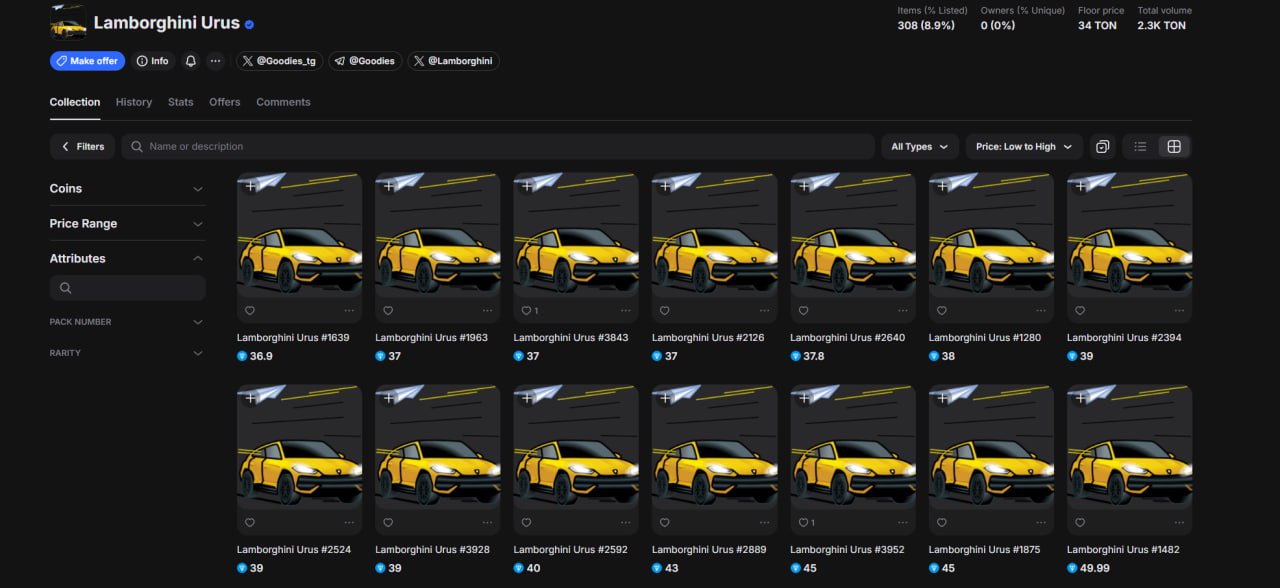Click the sweep/multi-select icon beside sort

pyautogui.click(x=1102, y=147)
